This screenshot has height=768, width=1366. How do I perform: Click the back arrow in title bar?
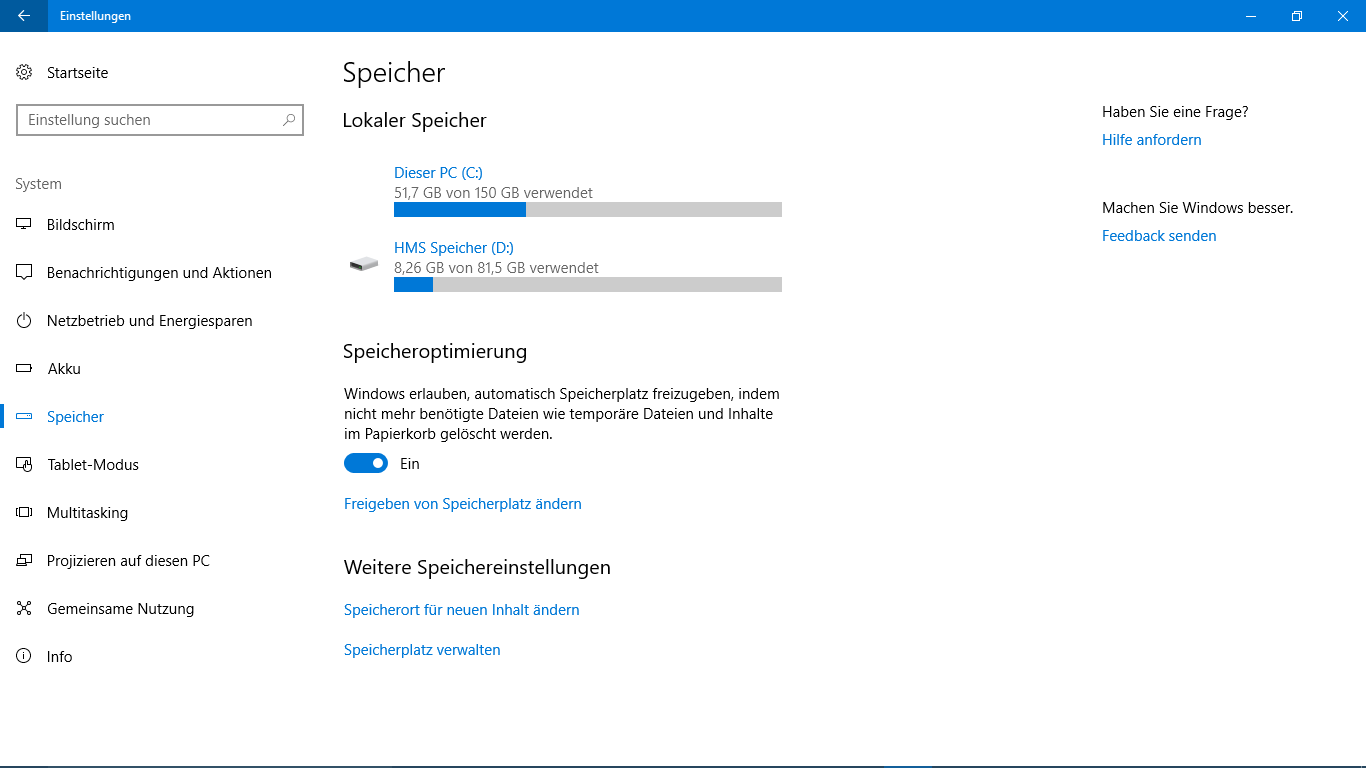(24, 16)
